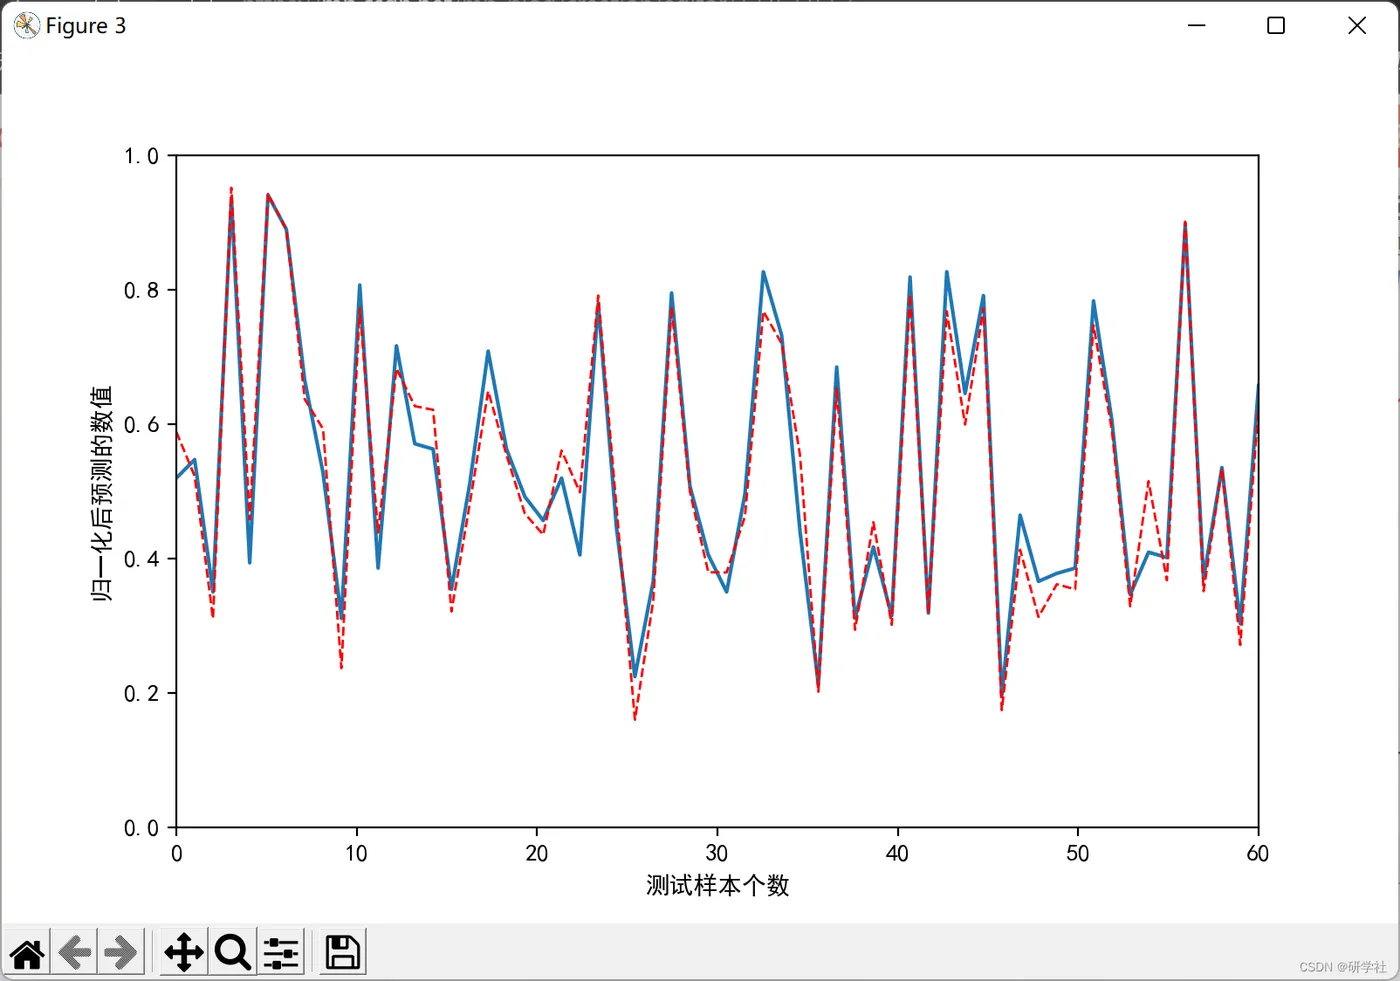Go back to the previous view
The width and height of the screenshot is (1400, 981).
(x=75, y=952)
